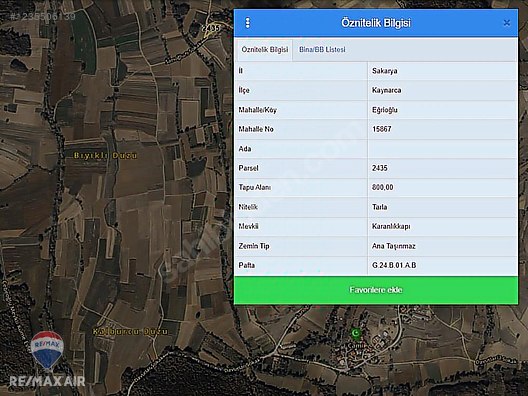Image resolution: width=528 pixels, height=396 pixels.
Task: Click the RE/MAX balloon logo
Action: 47,350
